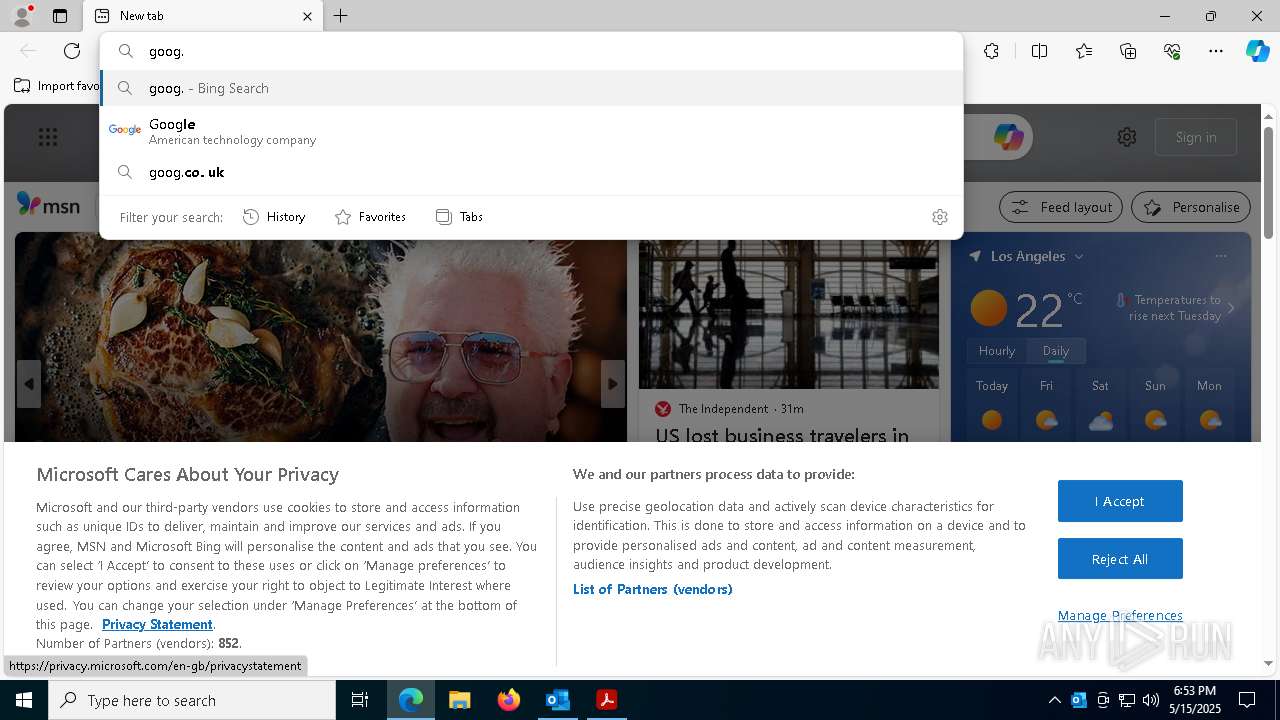Open the Copilot sidebar icon
This screenshot has height=720, width=1280.
point(1257,51)
